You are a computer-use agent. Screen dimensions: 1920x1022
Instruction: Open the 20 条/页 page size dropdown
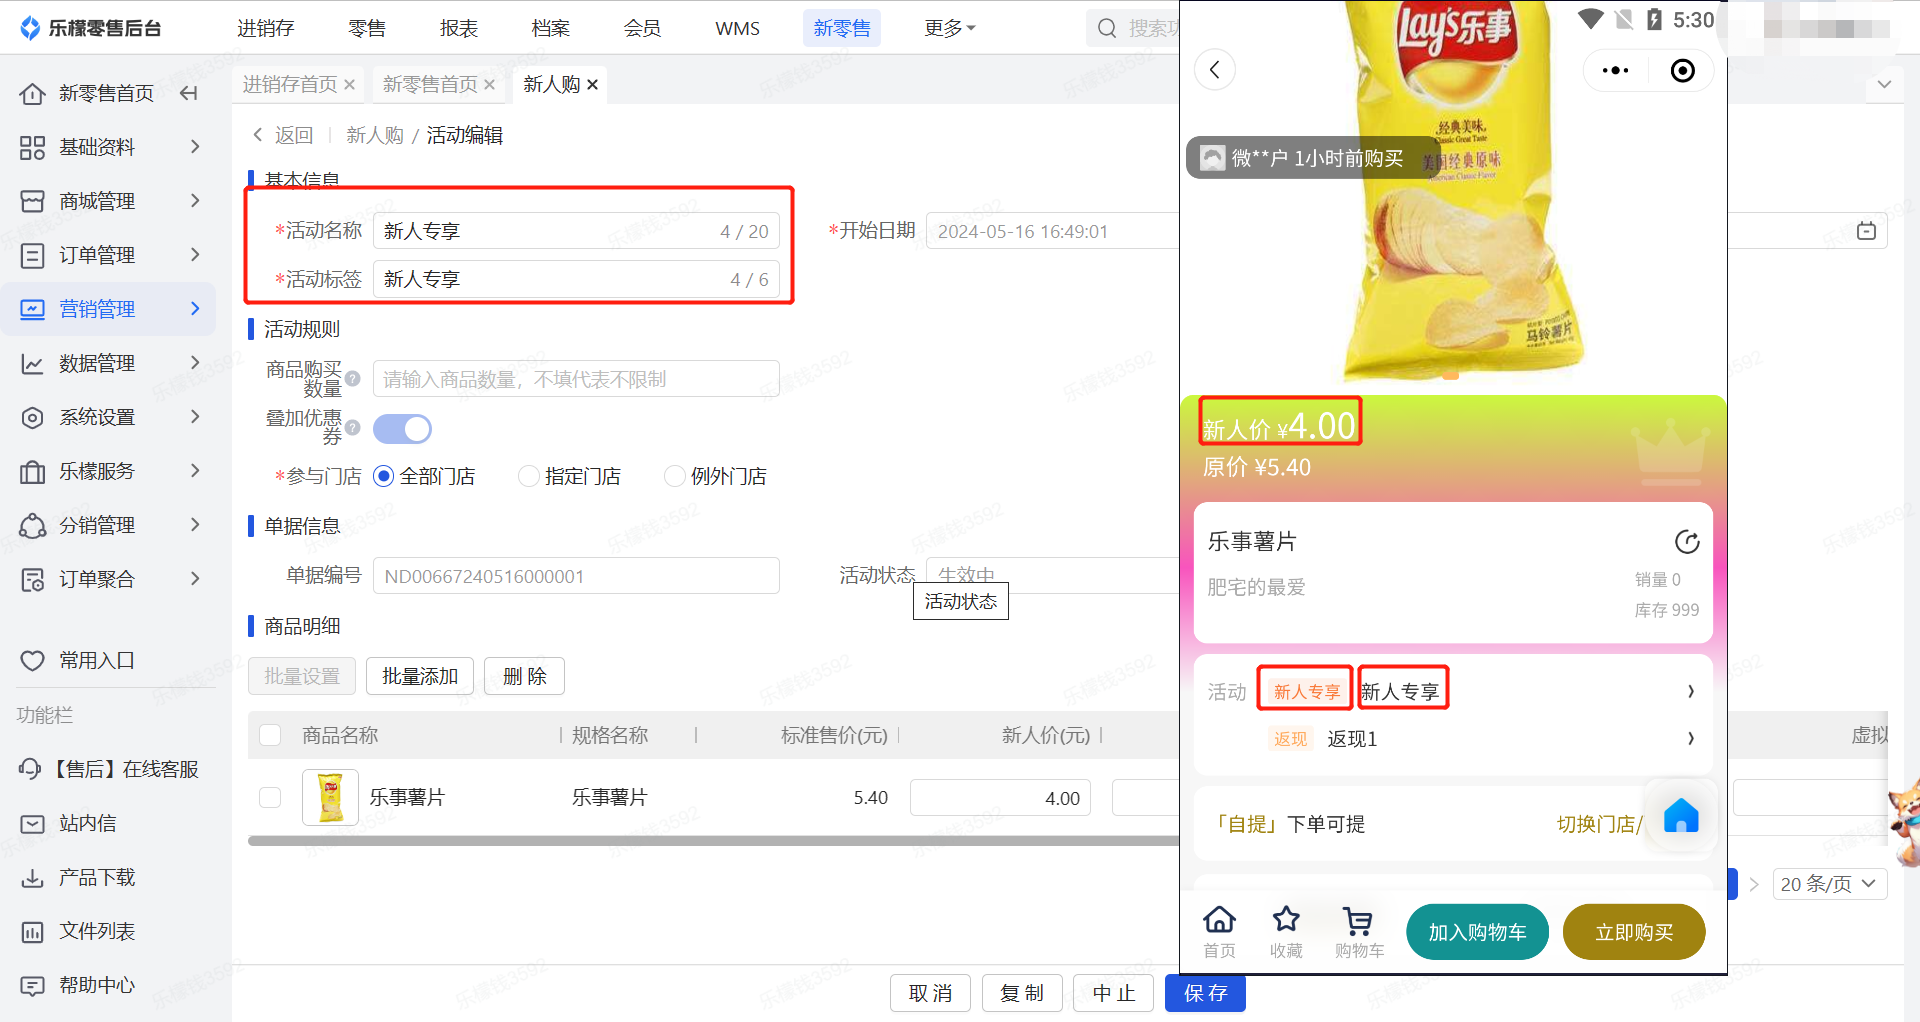[1829, 884]
